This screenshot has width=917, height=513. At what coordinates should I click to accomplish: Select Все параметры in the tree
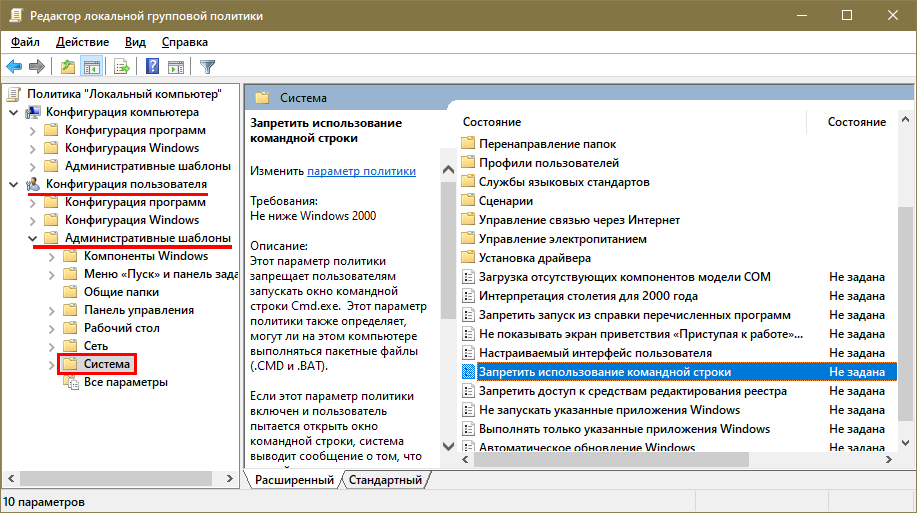pyautogui.click(x=125, y=383)
